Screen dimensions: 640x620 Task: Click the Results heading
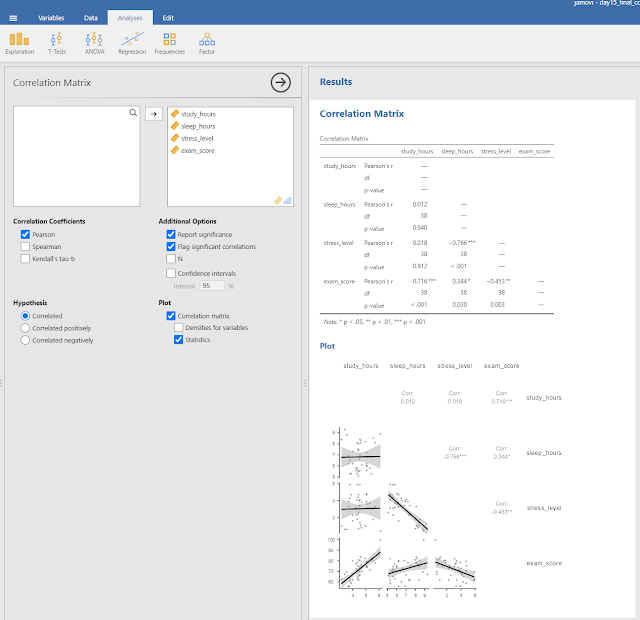(336, 82)
